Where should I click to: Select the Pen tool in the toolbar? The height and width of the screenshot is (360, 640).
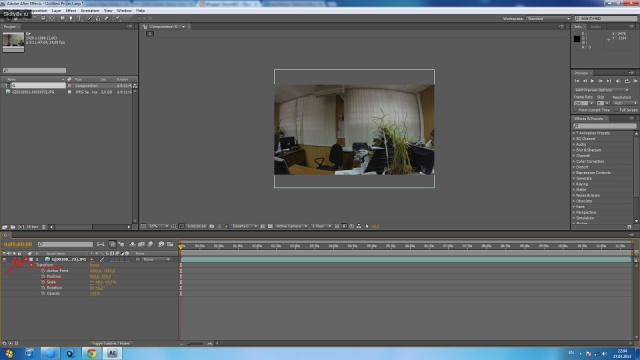click(x=71, y=18)
